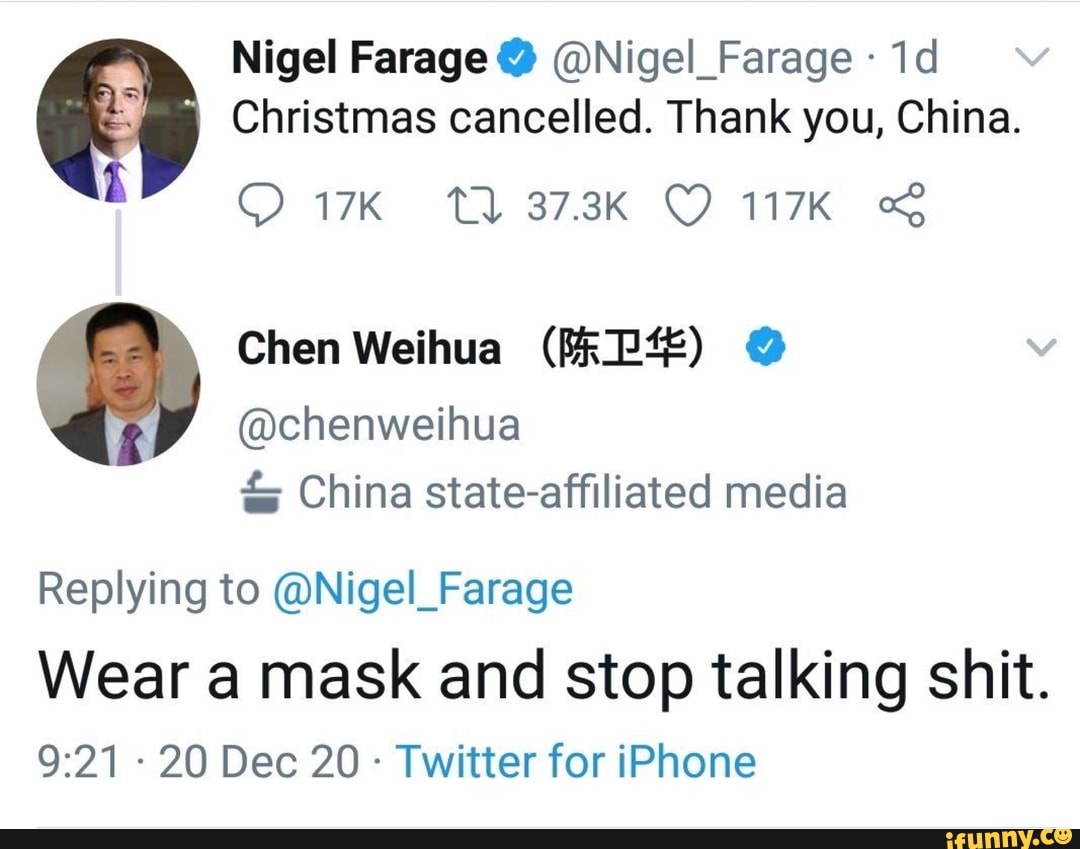
Task: Click the 'China state-affiliated media' label
Action: [x=572, y=492]
